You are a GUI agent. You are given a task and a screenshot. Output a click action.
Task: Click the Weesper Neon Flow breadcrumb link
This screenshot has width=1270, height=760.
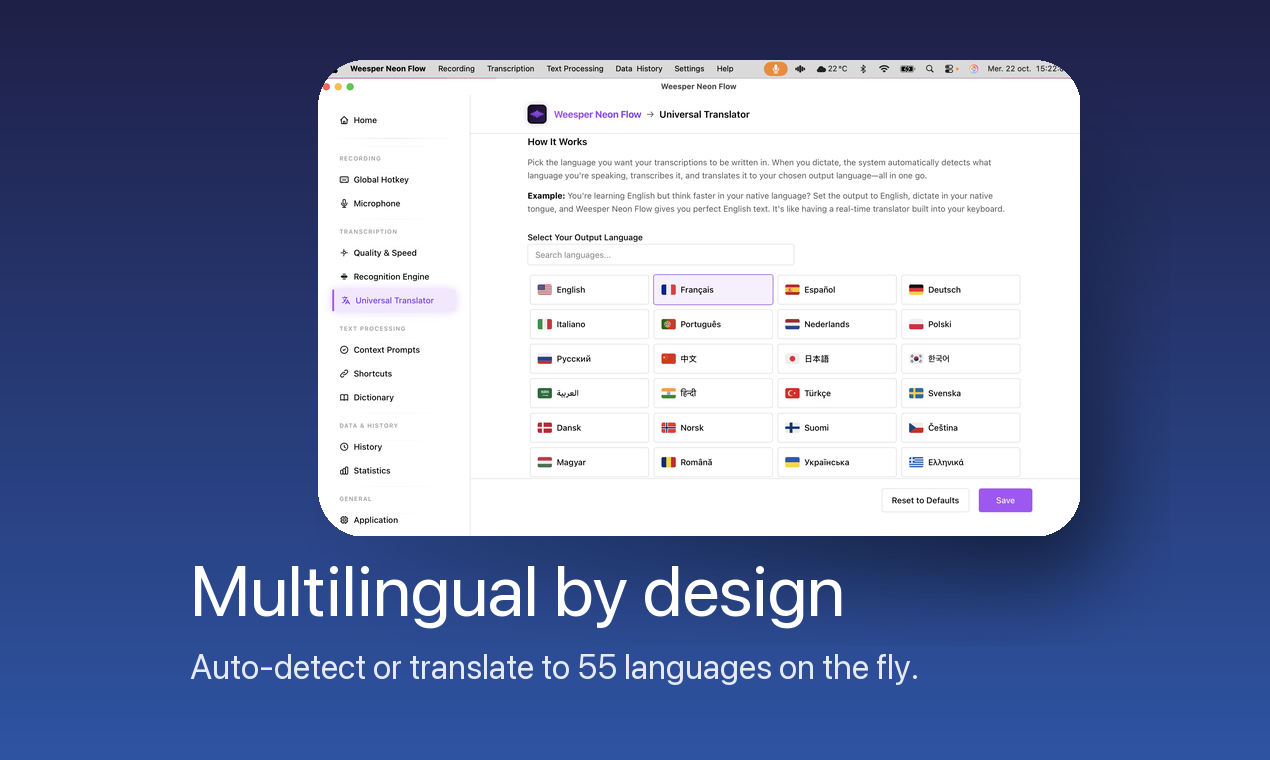pyautogui.click(x=597, y=115)
